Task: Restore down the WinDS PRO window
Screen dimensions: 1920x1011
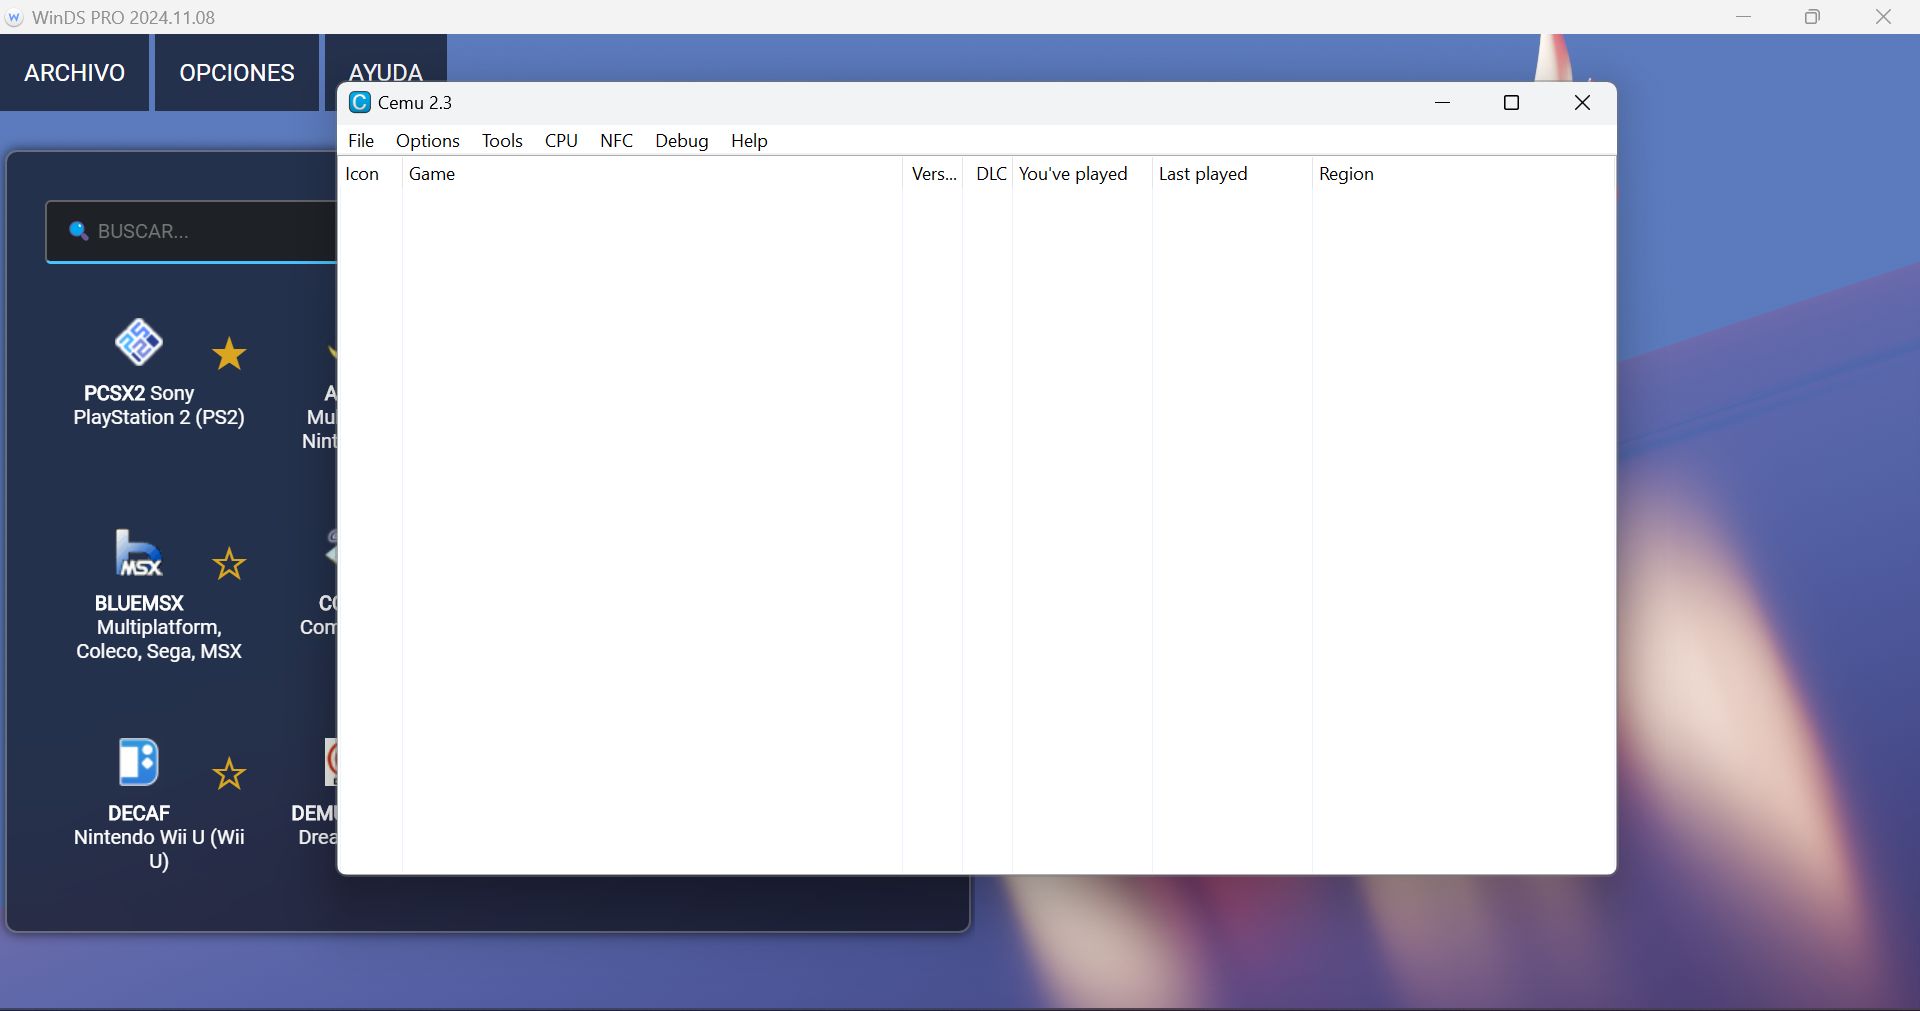Action: (x=1813, y=17)
